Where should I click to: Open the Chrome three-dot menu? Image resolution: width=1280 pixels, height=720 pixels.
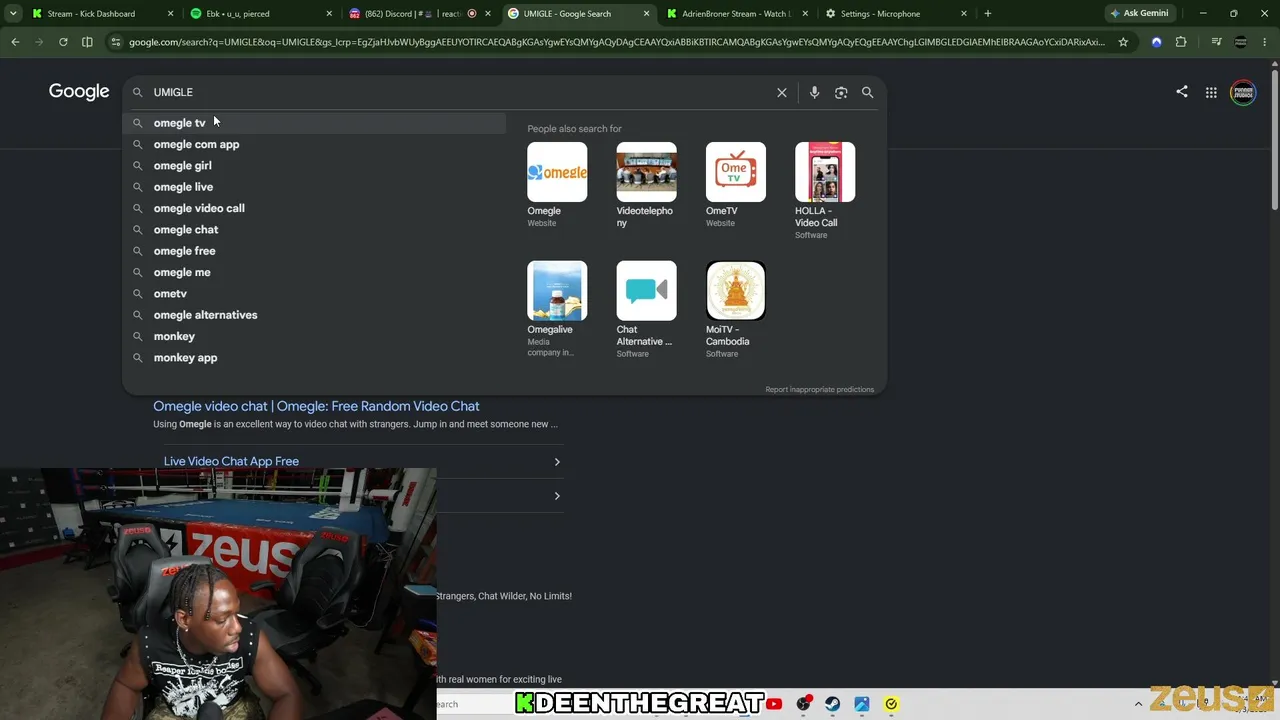click(x=1266, y=42)
